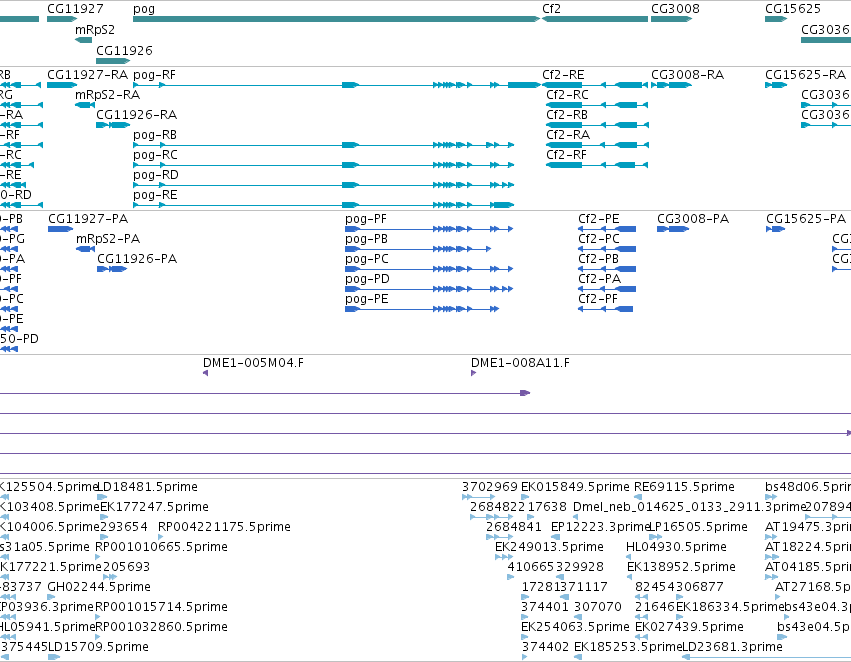
Task: Select the EK249013.5prime EST label
Action: [549, 546]
